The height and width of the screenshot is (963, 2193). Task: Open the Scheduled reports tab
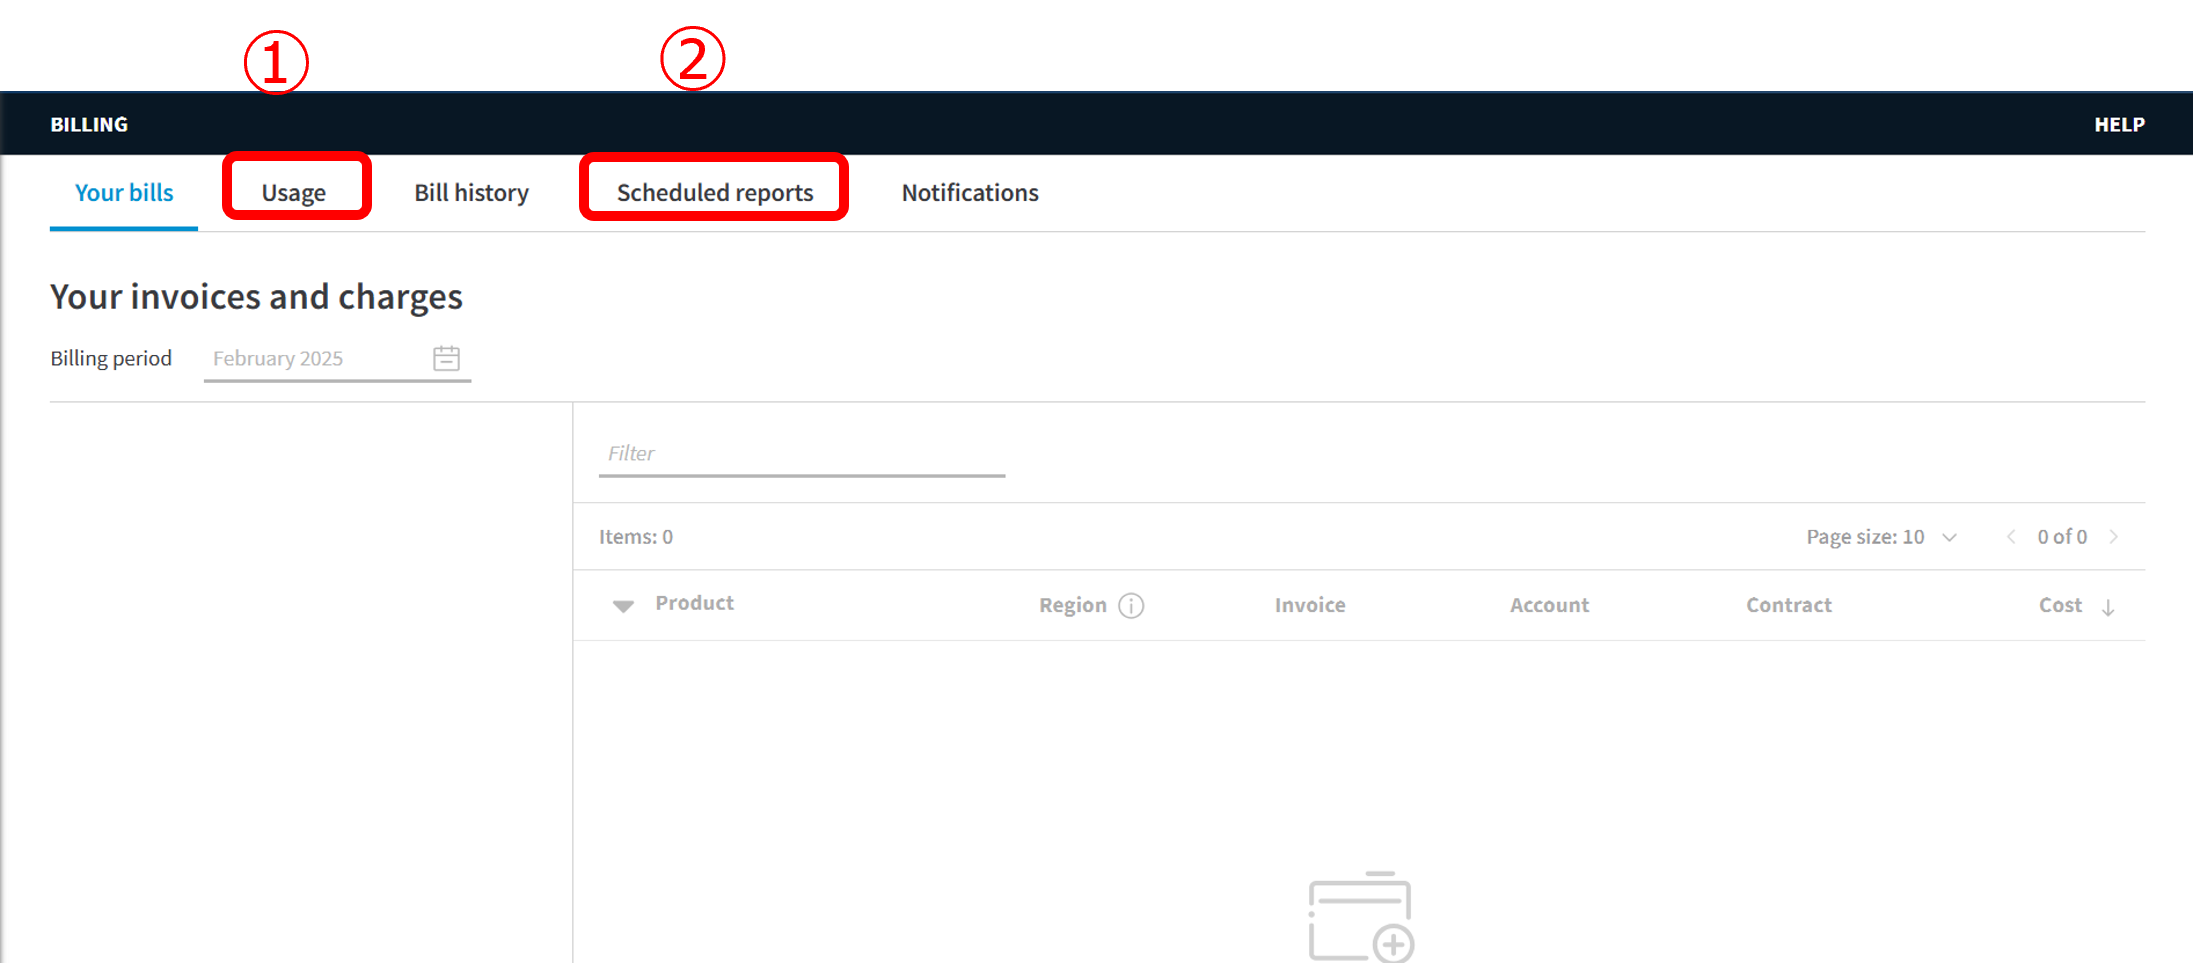(715, 192)
